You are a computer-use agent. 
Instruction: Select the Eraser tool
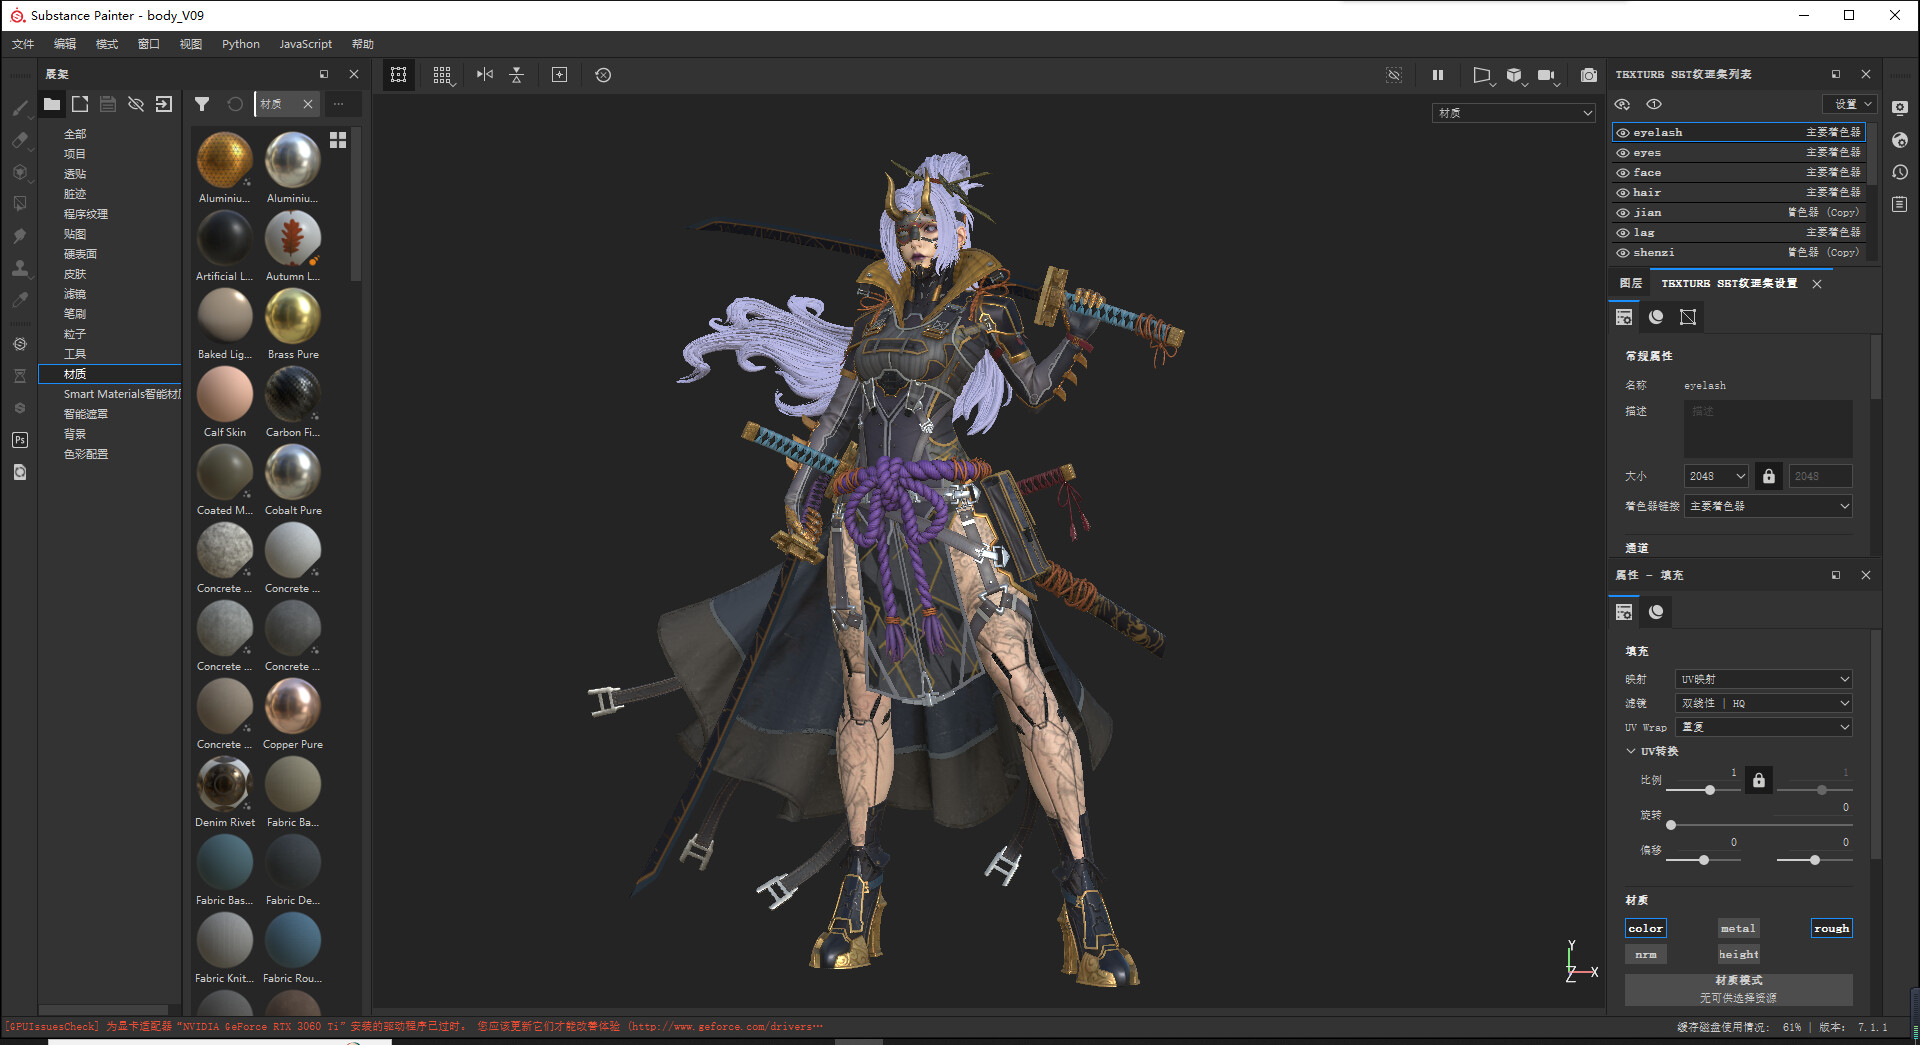[20, 140]
